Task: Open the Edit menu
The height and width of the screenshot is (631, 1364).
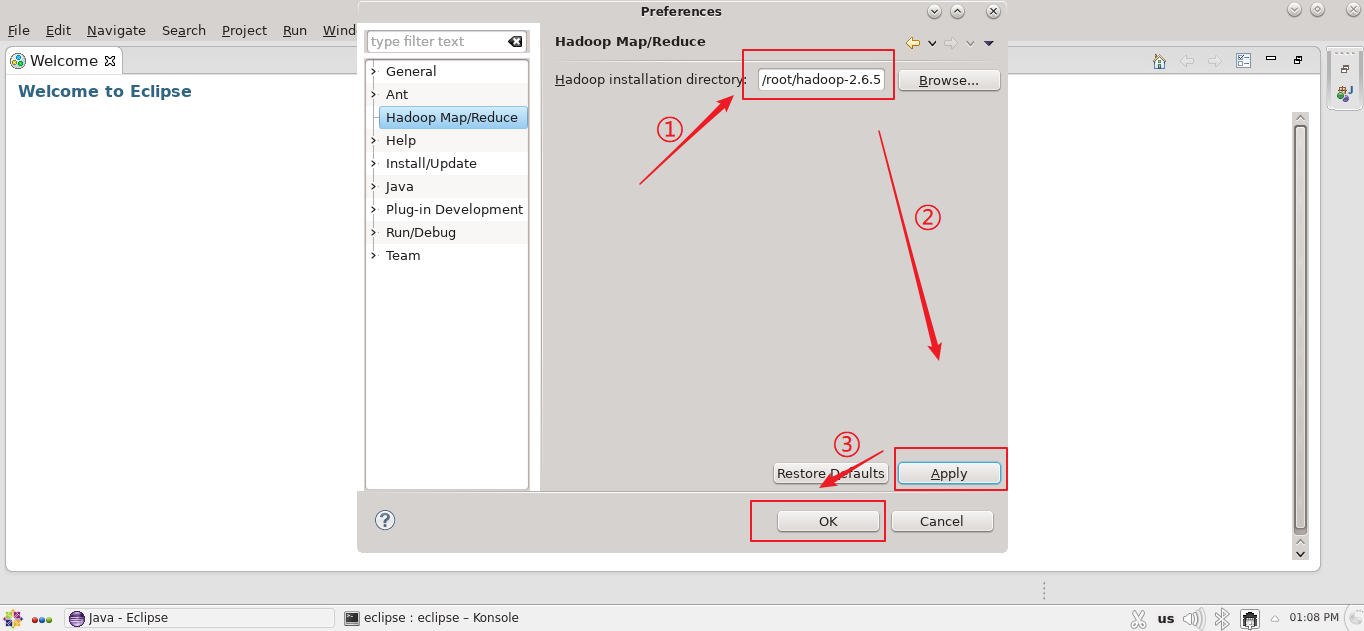Action: [58, 30]
